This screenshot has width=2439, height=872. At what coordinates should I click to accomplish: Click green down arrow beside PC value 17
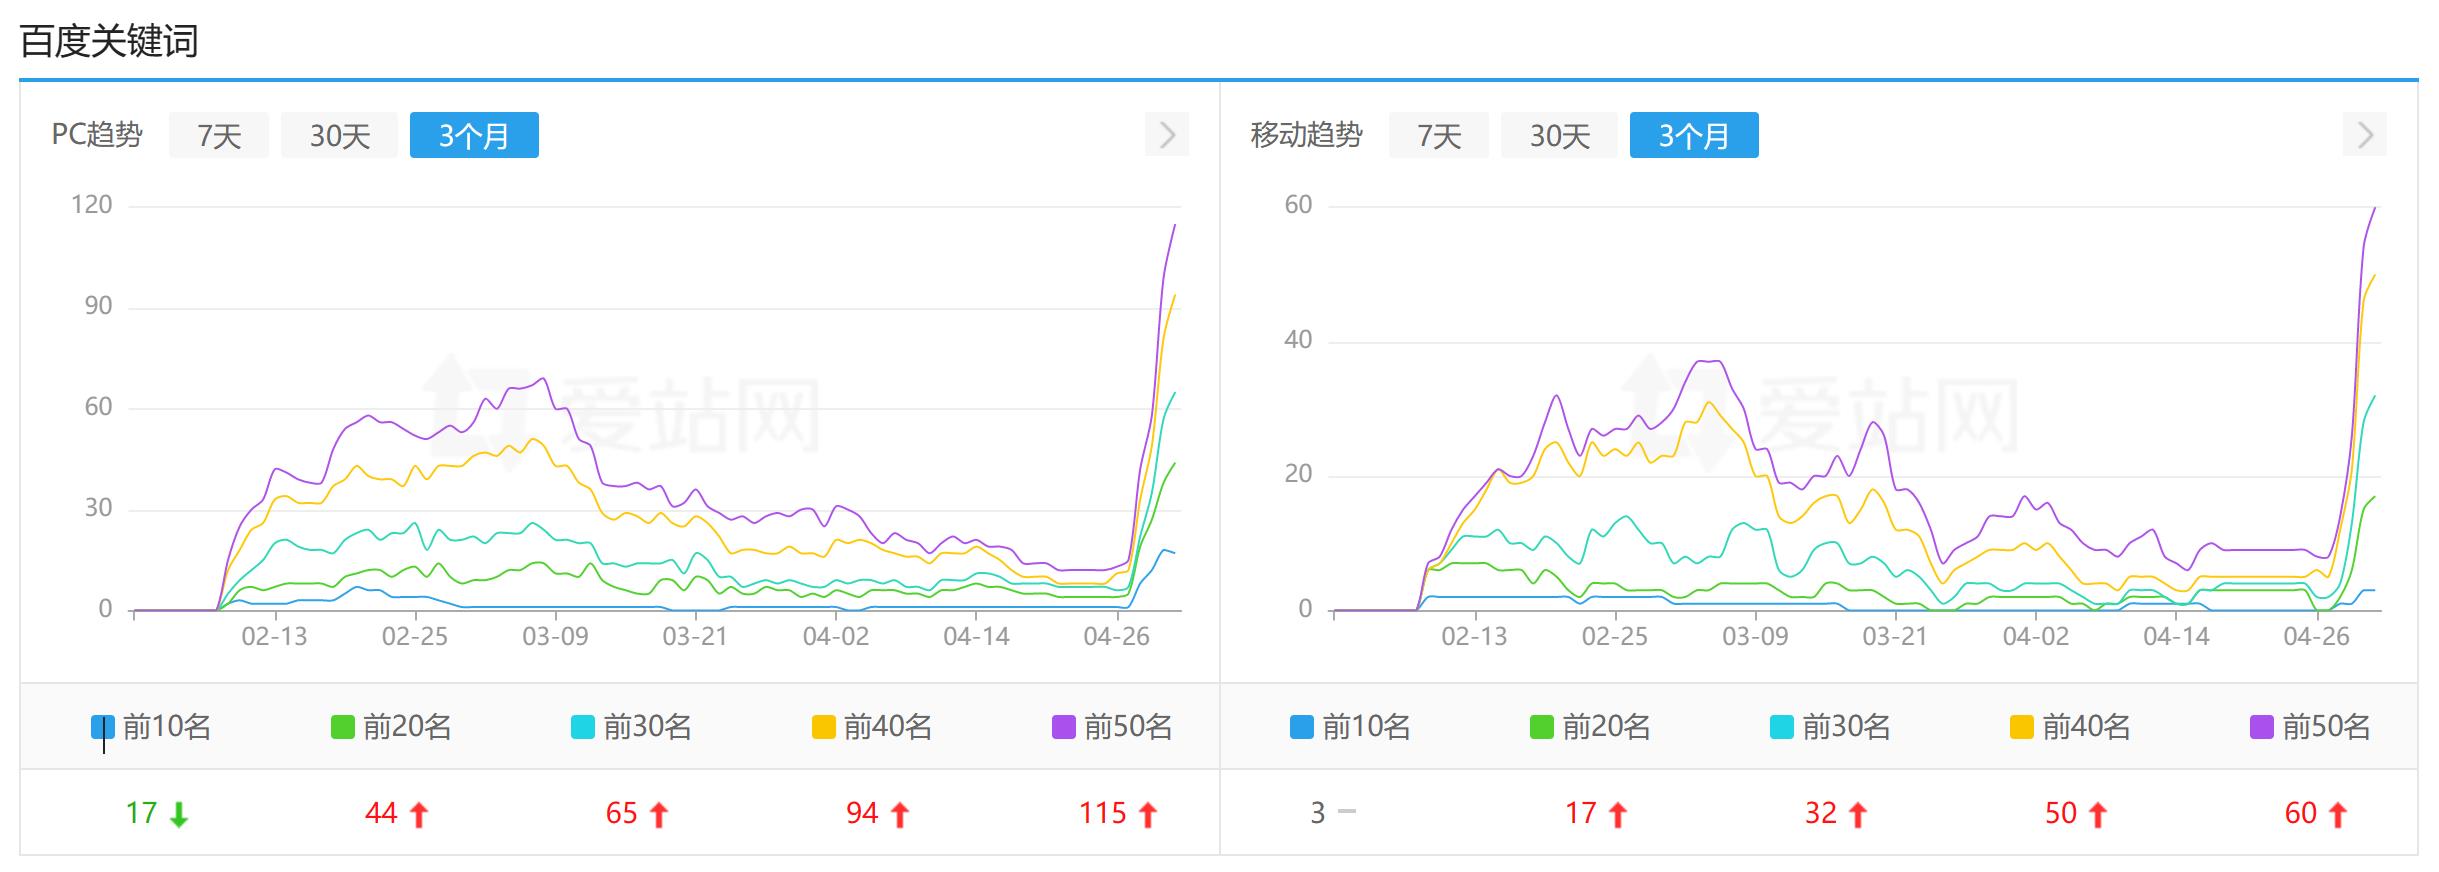coord(179,815)
